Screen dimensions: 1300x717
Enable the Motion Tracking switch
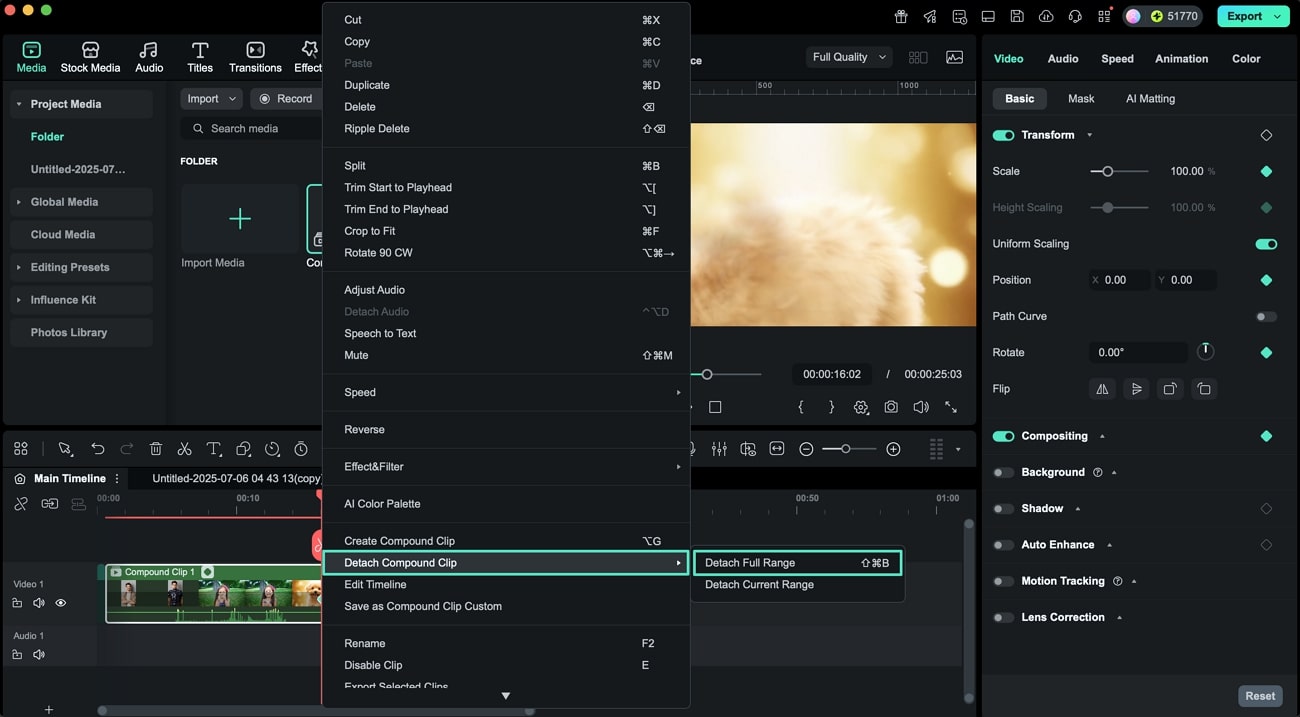click(x=1003, y=581)
